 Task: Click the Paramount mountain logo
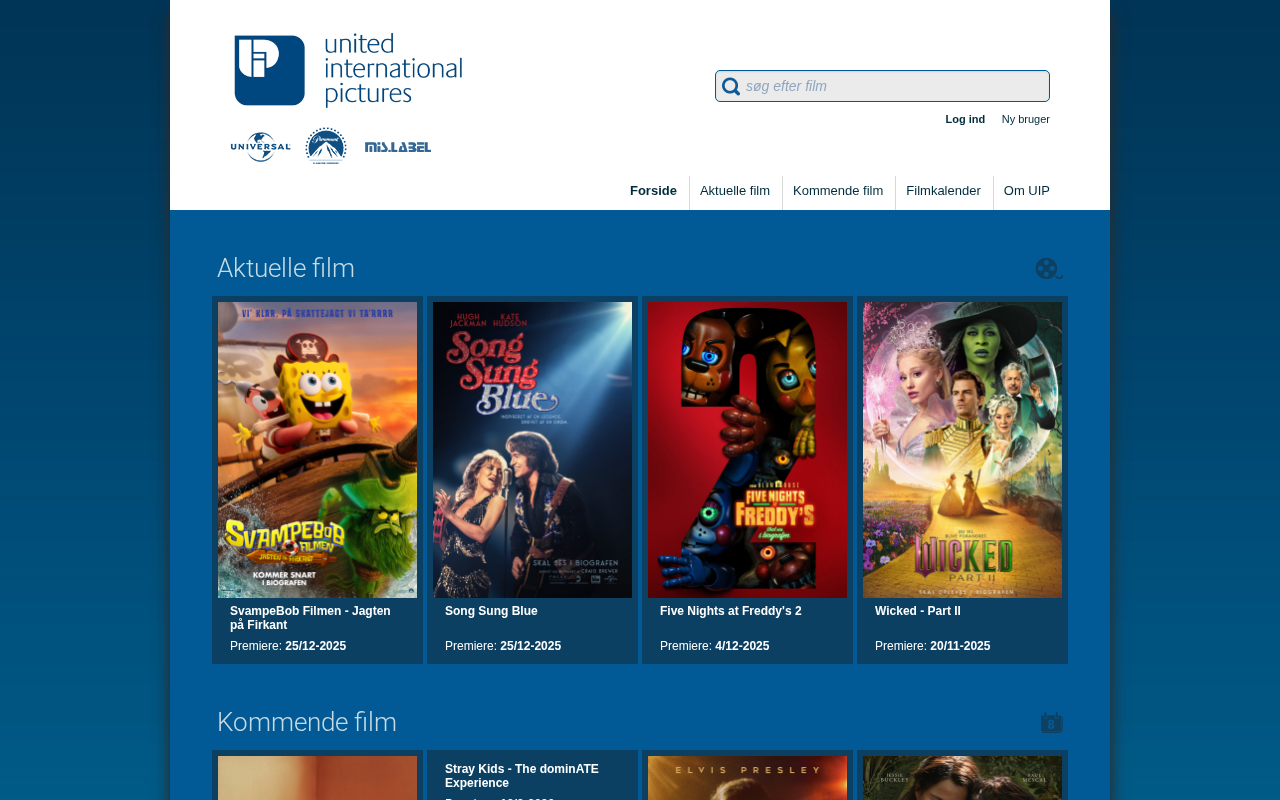point(326,146)
